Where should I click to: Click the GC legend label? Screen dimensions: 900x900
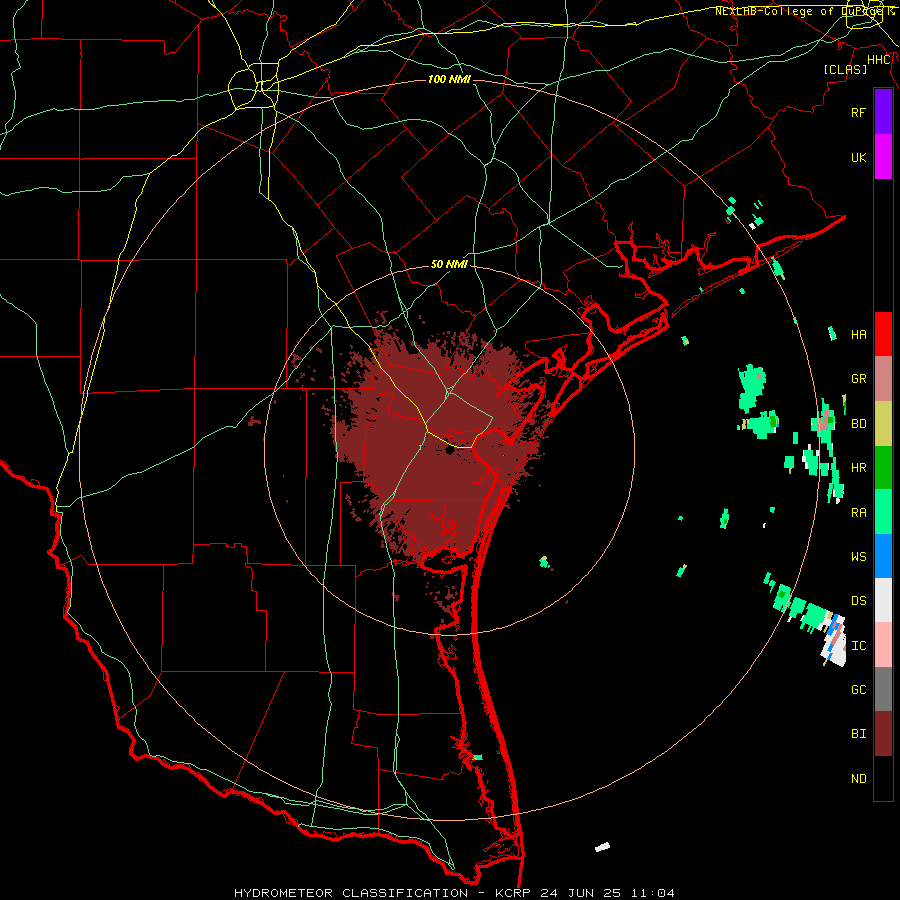coord(858,689)
